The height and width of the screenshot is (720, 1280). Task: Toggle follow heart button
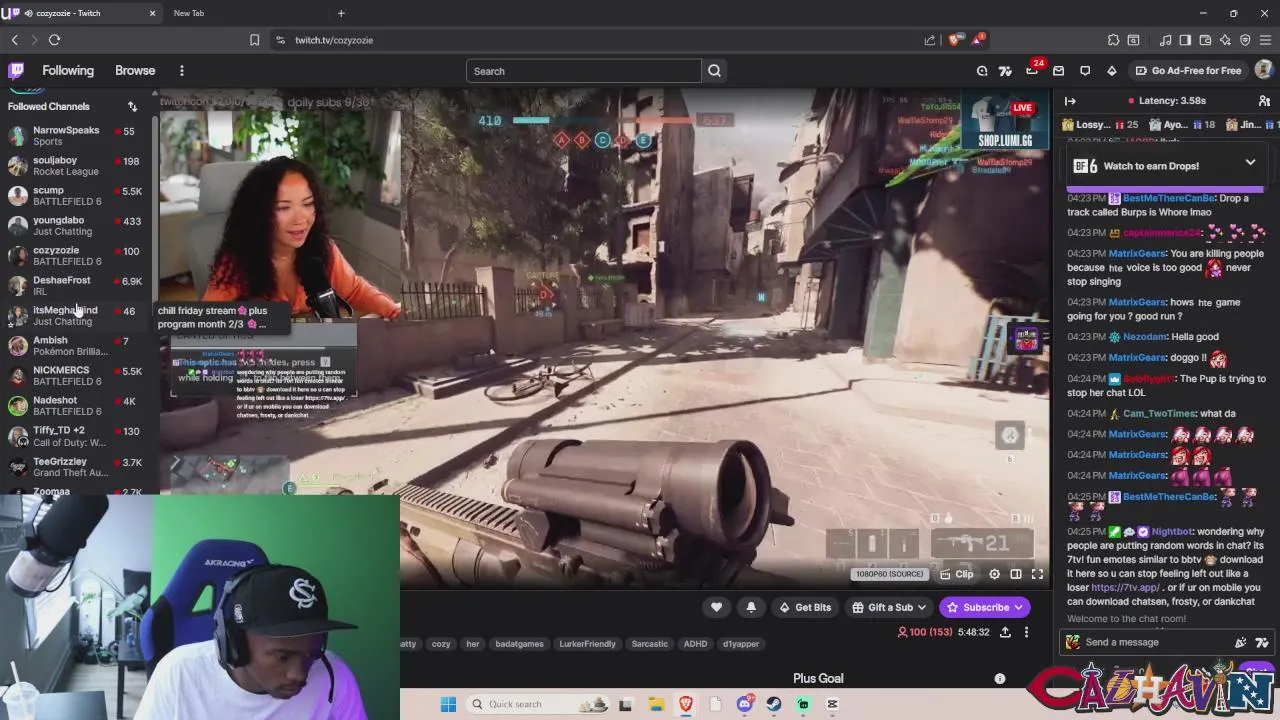[x=716, y=607]
